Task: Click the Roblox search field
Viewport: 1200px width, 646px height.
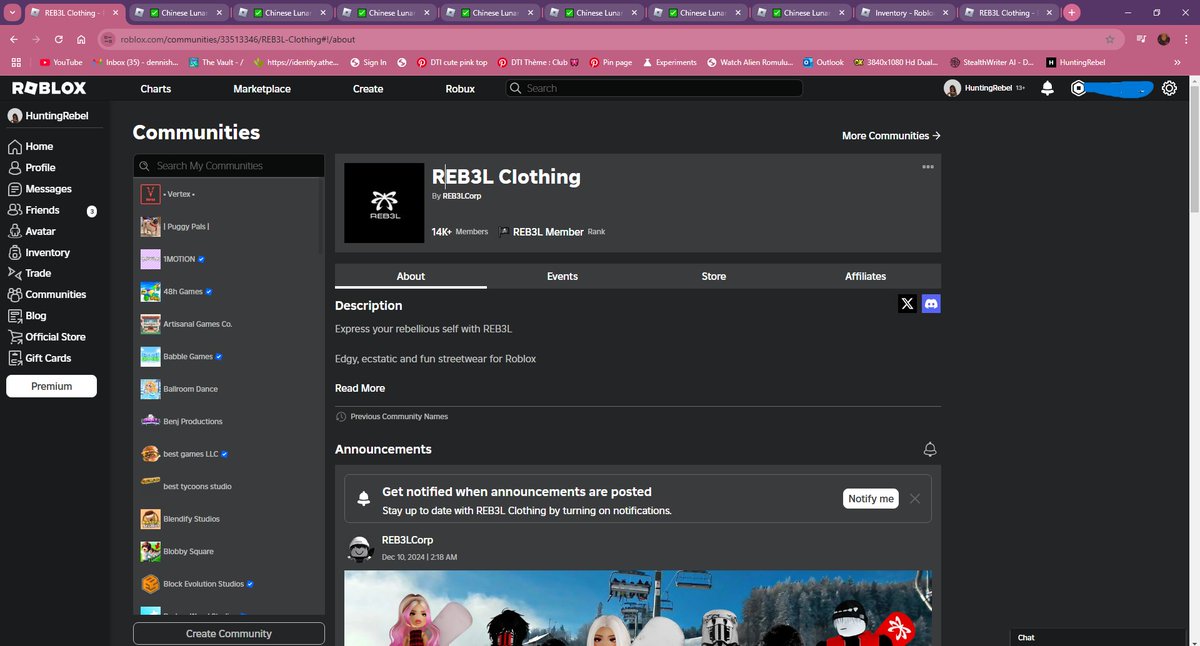Action: (653, 88)
